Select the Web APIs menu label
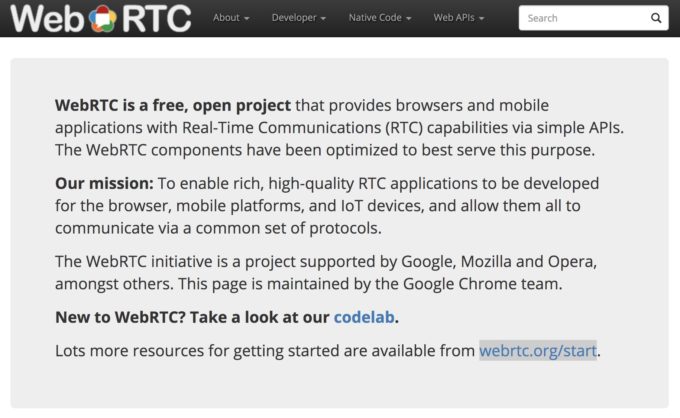 point(454,18)
